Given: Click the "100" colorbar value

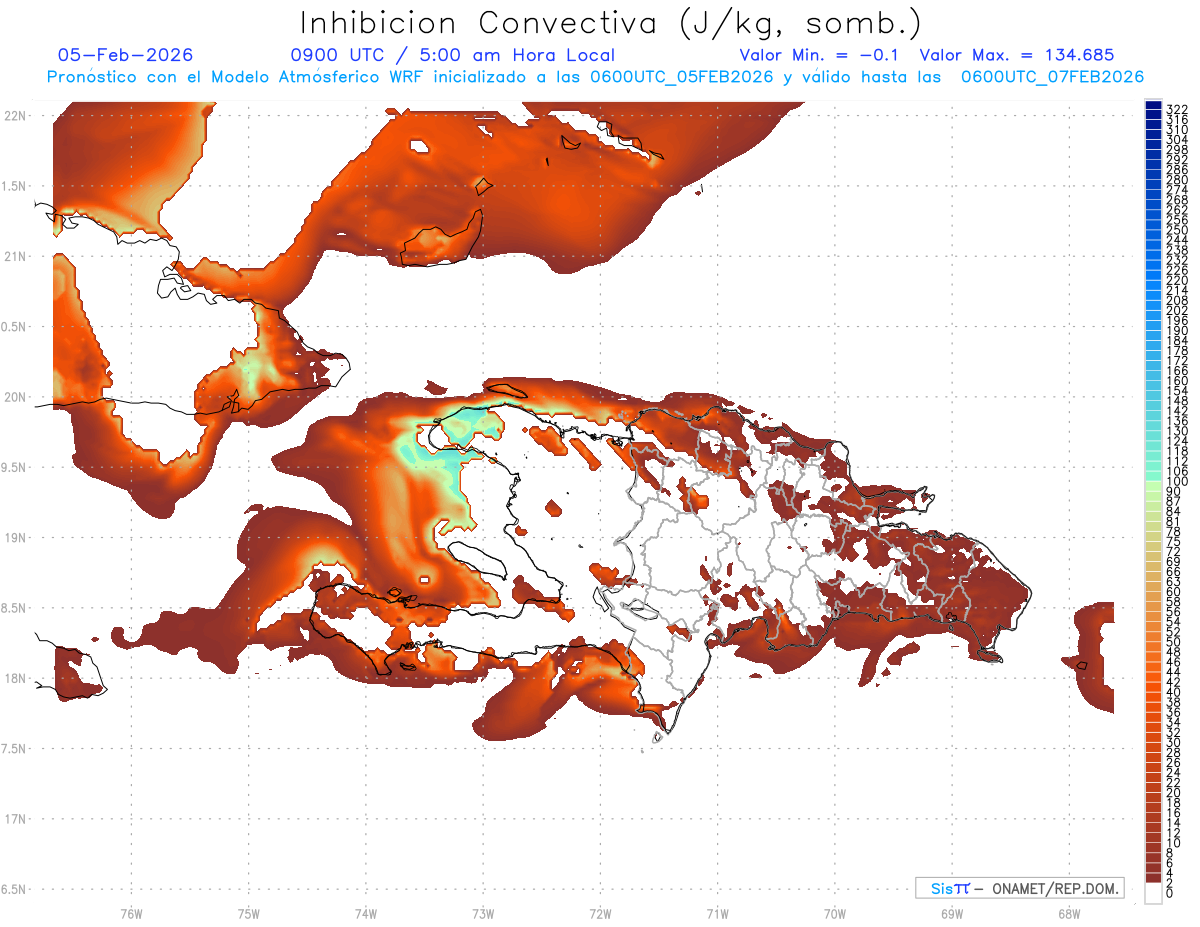Looking at the screenshot, I should (1177, 483).
